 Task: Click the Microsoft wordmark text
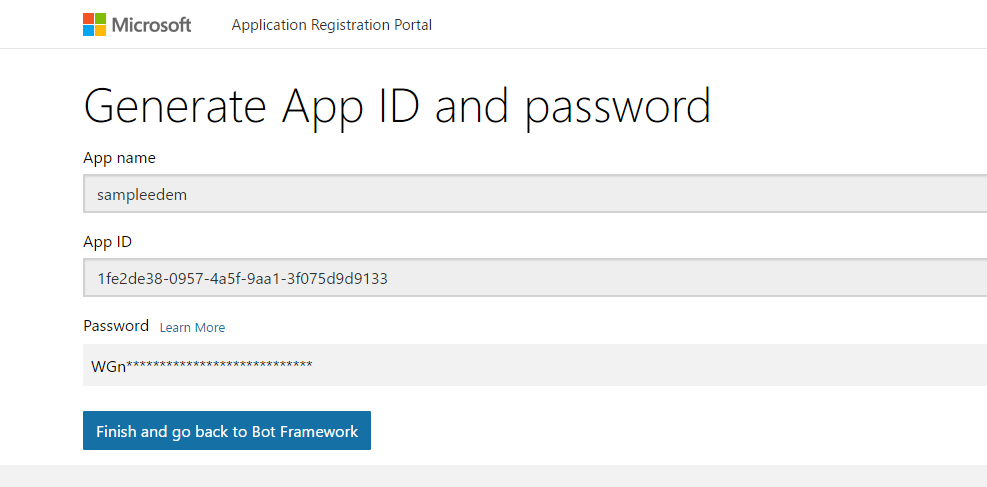point(151,25)
